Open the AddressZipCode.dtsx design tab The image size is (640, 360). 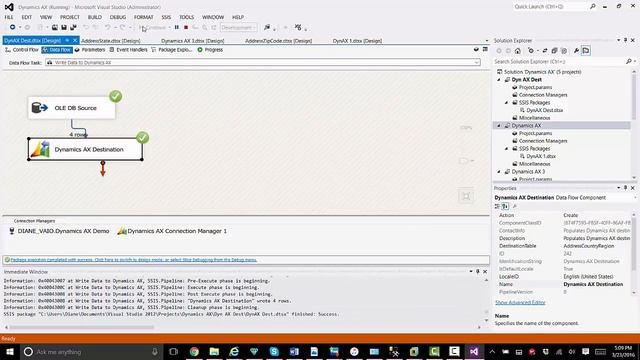click(x=278, y=41)
